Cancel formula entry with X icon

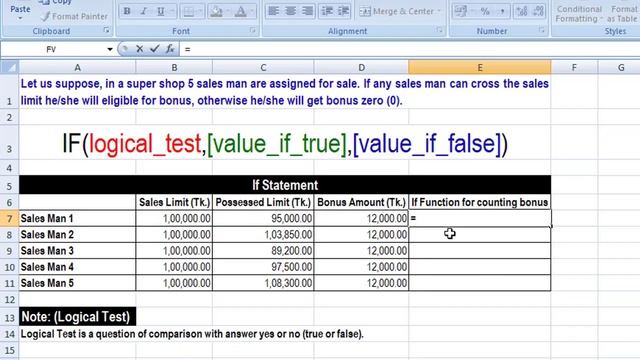tap(140, 49)
